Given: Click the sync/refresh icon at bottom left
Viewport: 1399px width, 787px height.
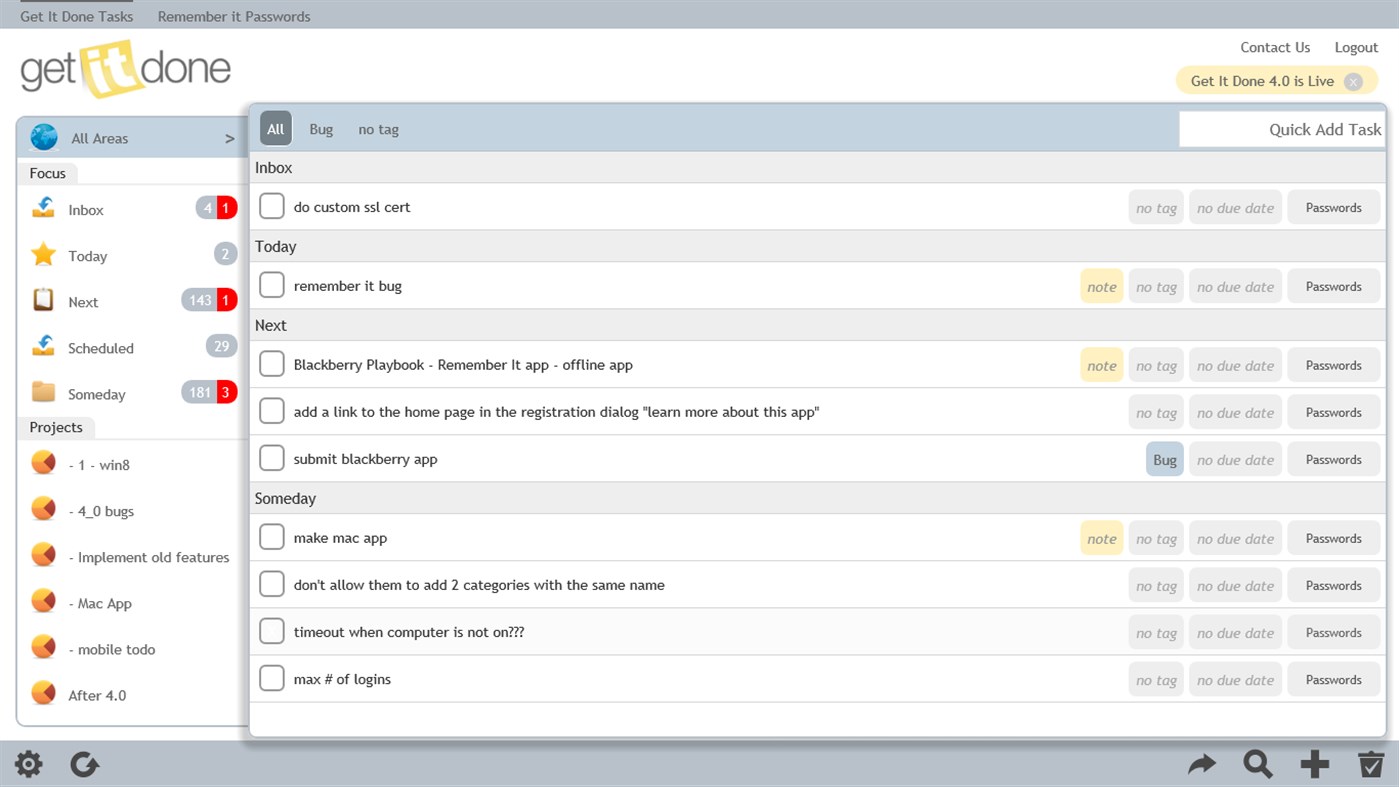Looking at the screenshot, I should pyautogui.click(x=85, y=764).
